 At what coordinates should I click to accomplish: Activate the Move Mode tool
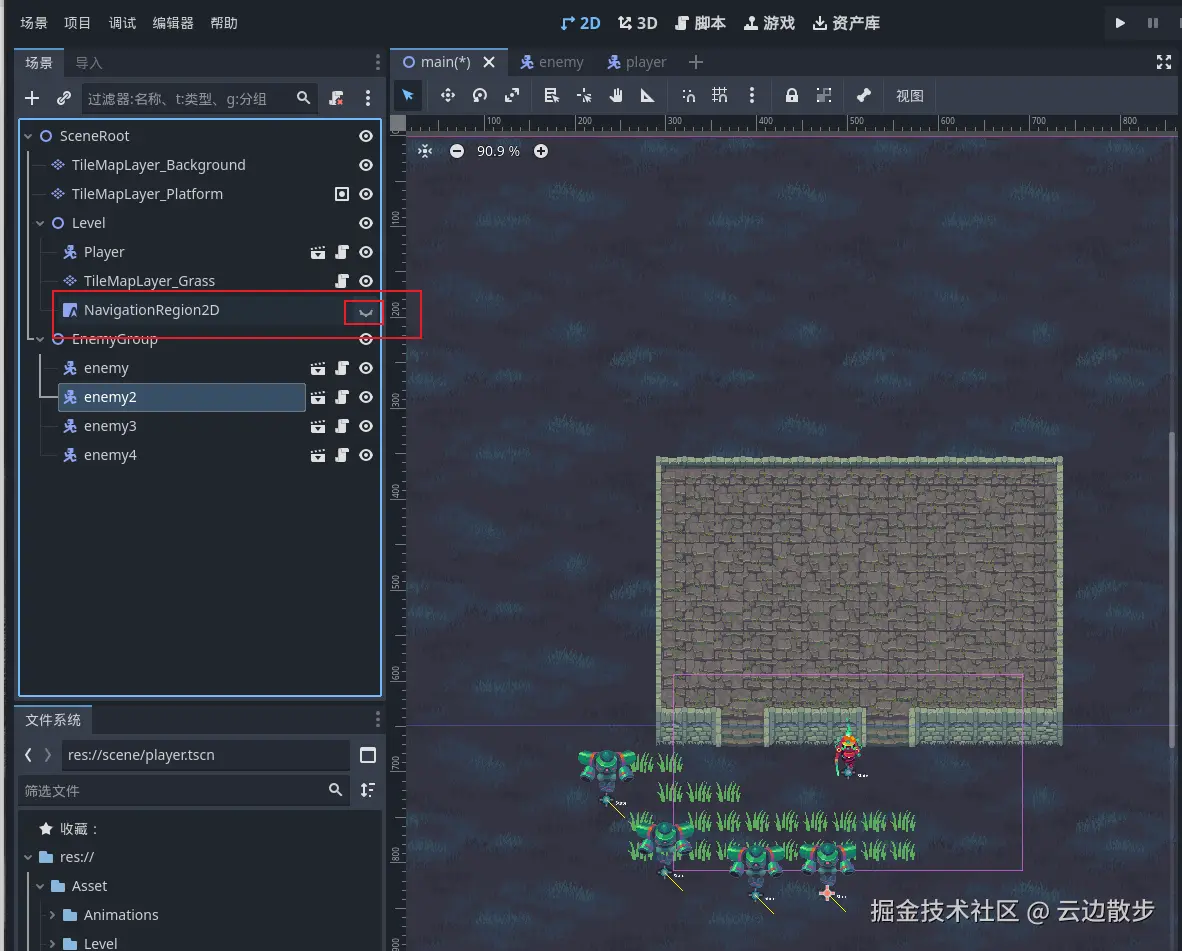tap(448, 96)
